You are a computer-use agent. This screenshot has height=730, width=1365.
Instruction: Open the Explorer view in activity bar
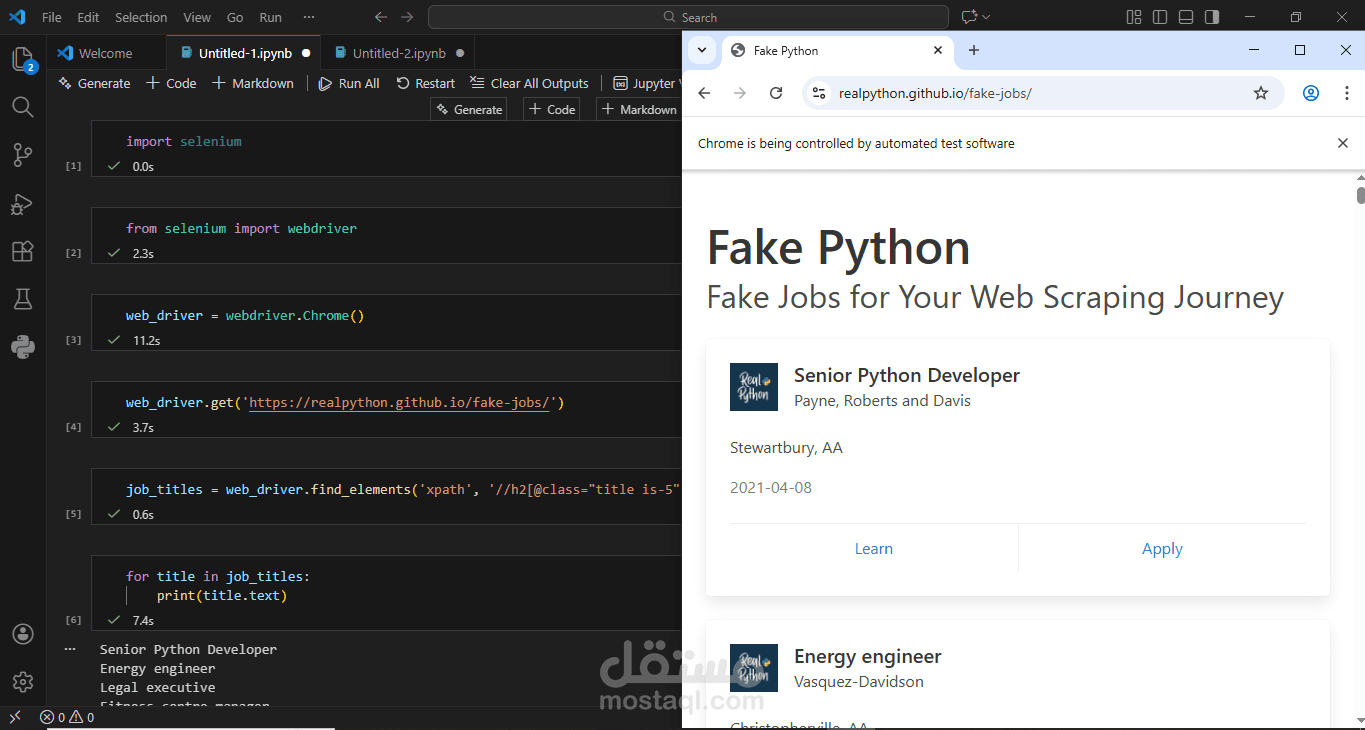coord(22,59)
